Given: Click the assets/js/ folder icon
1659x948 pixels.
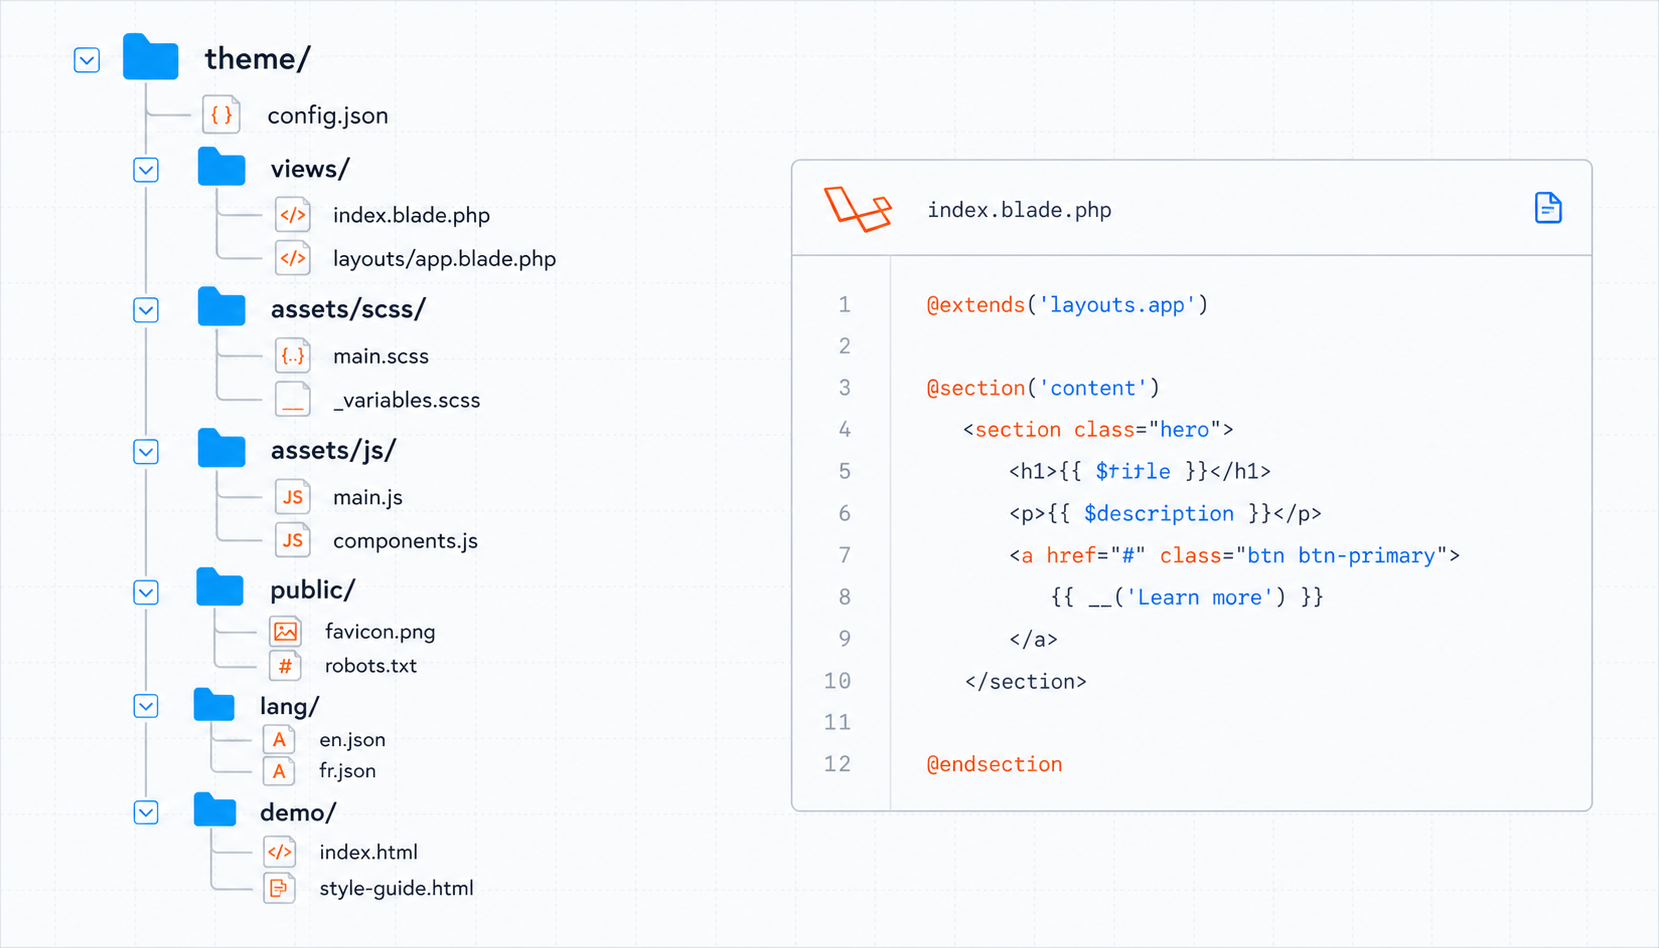Looking at the screenshot, I should pos(221,448).
